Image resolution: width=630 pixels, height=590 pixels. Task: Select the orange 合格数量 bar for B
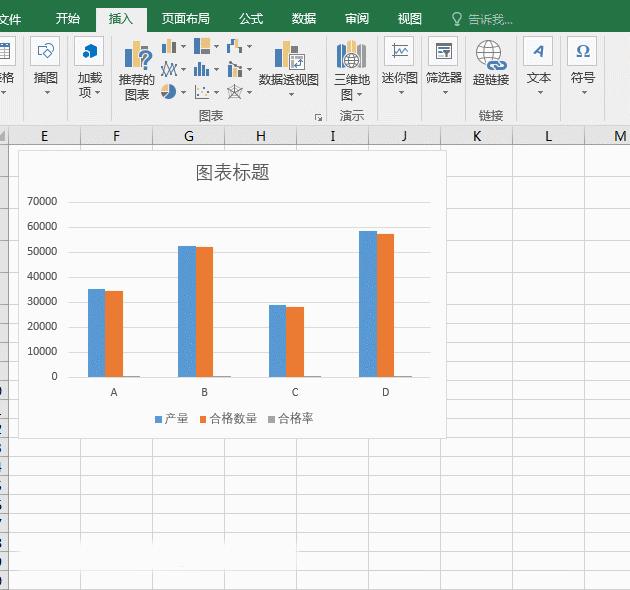pyautogui.click(x=205, y=312)
